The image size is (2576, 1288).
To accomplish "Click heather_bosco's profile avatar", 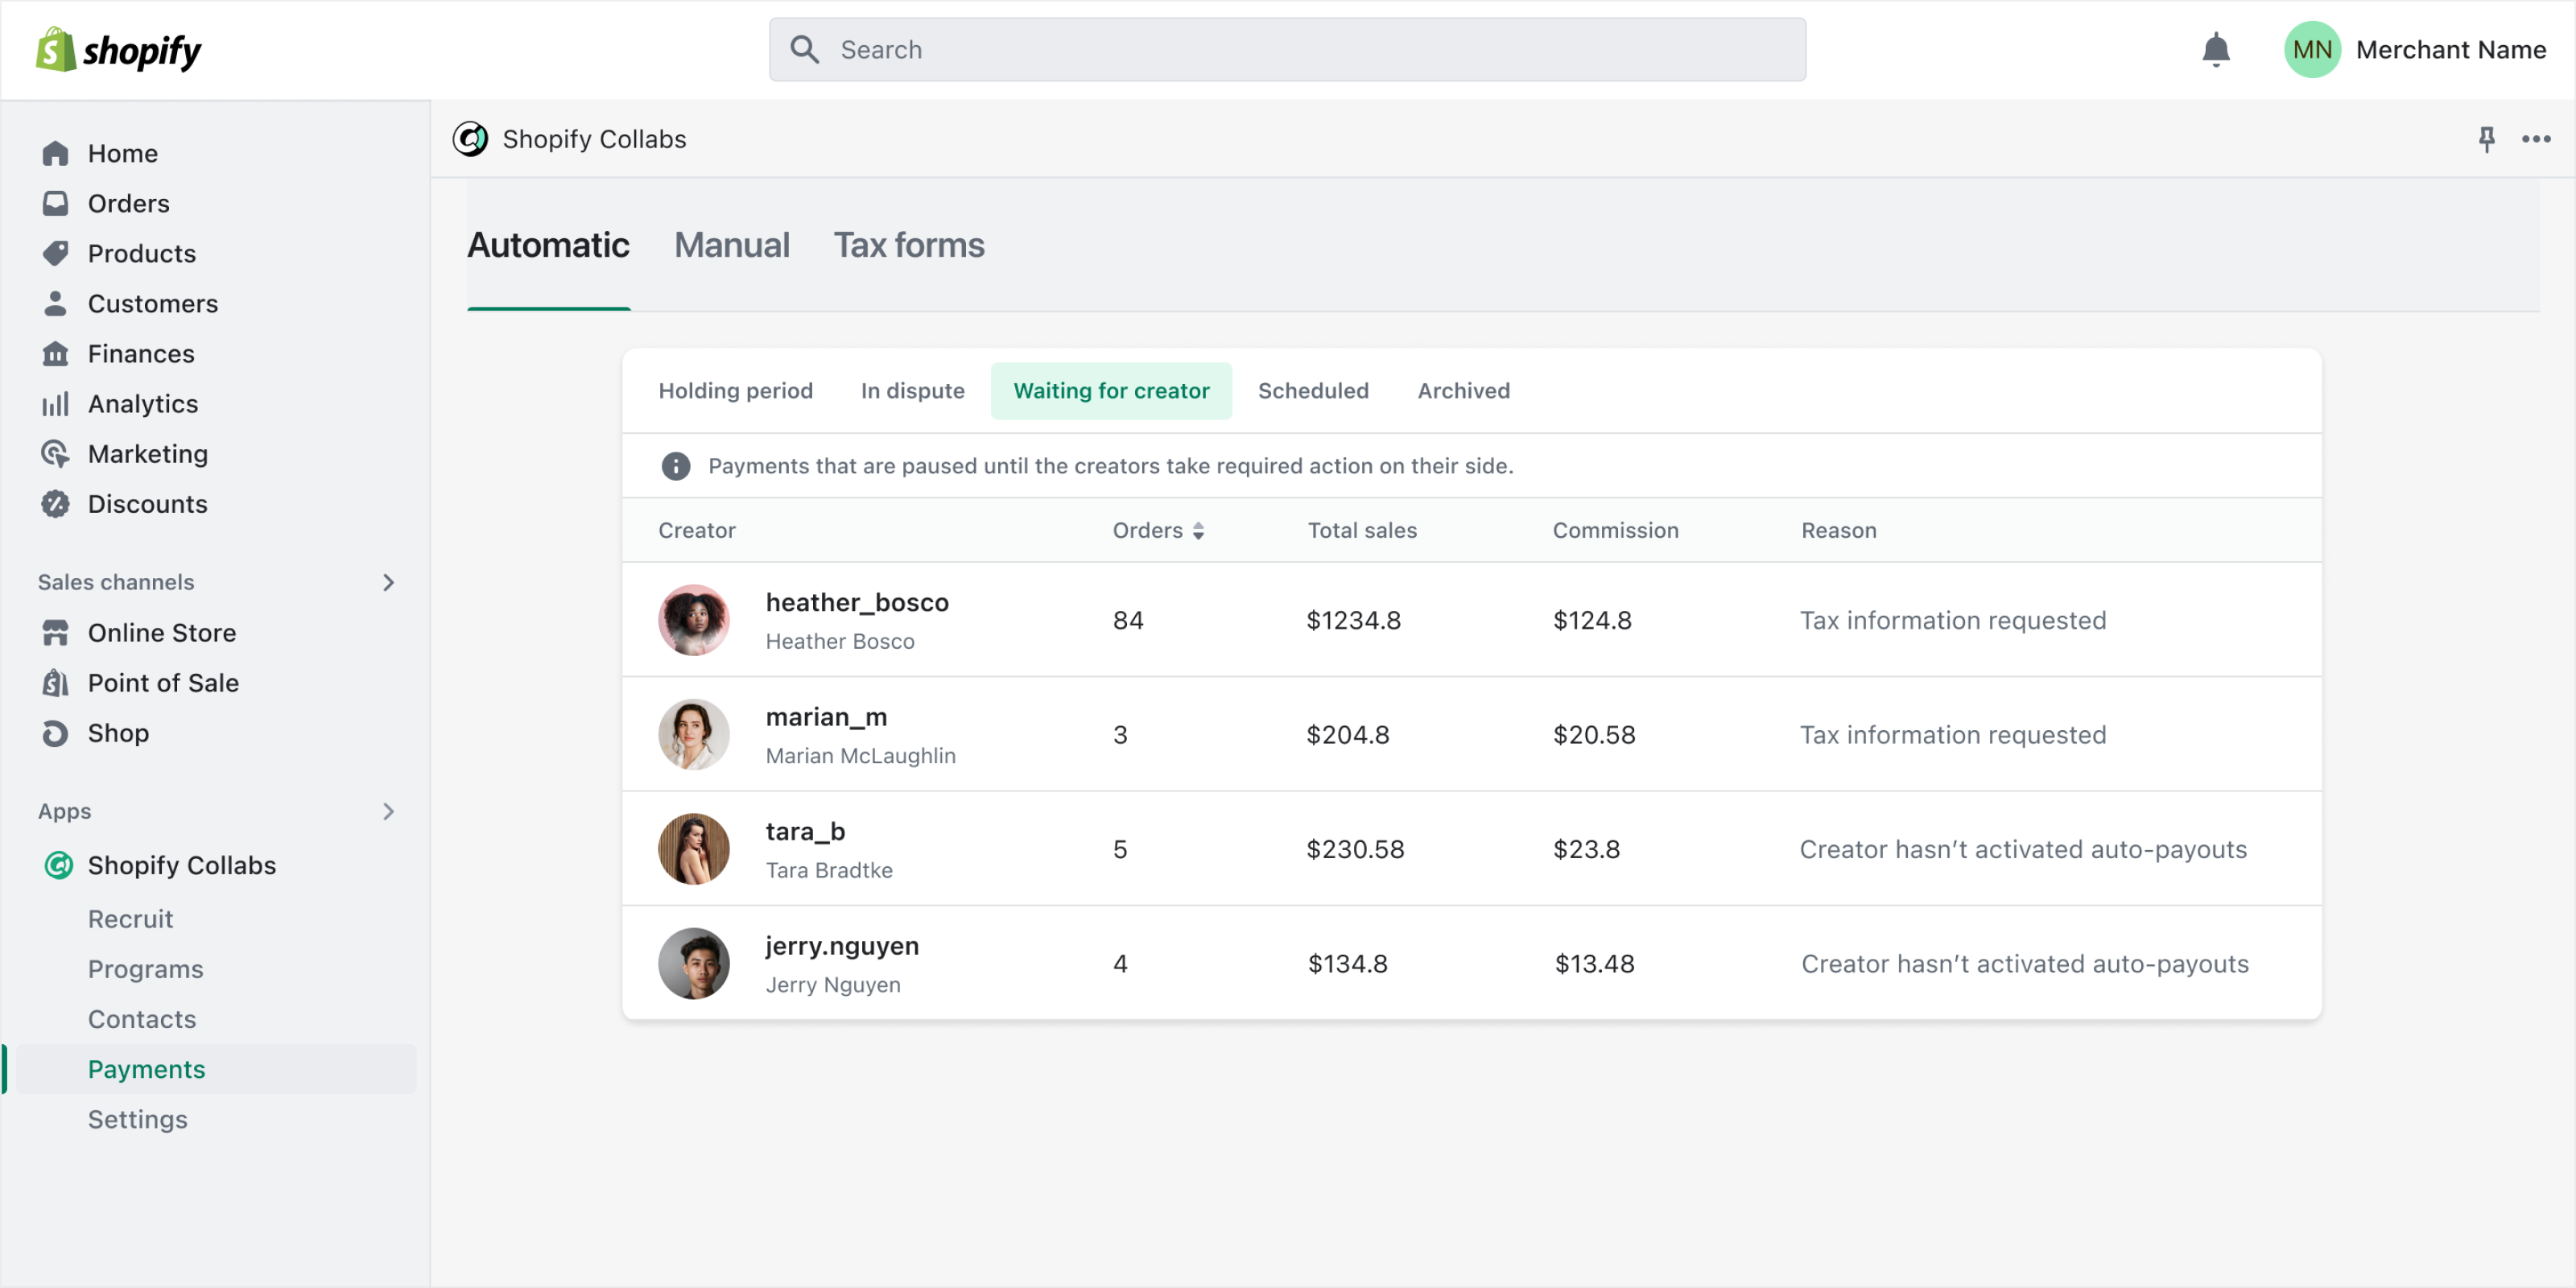I will 693,620.
